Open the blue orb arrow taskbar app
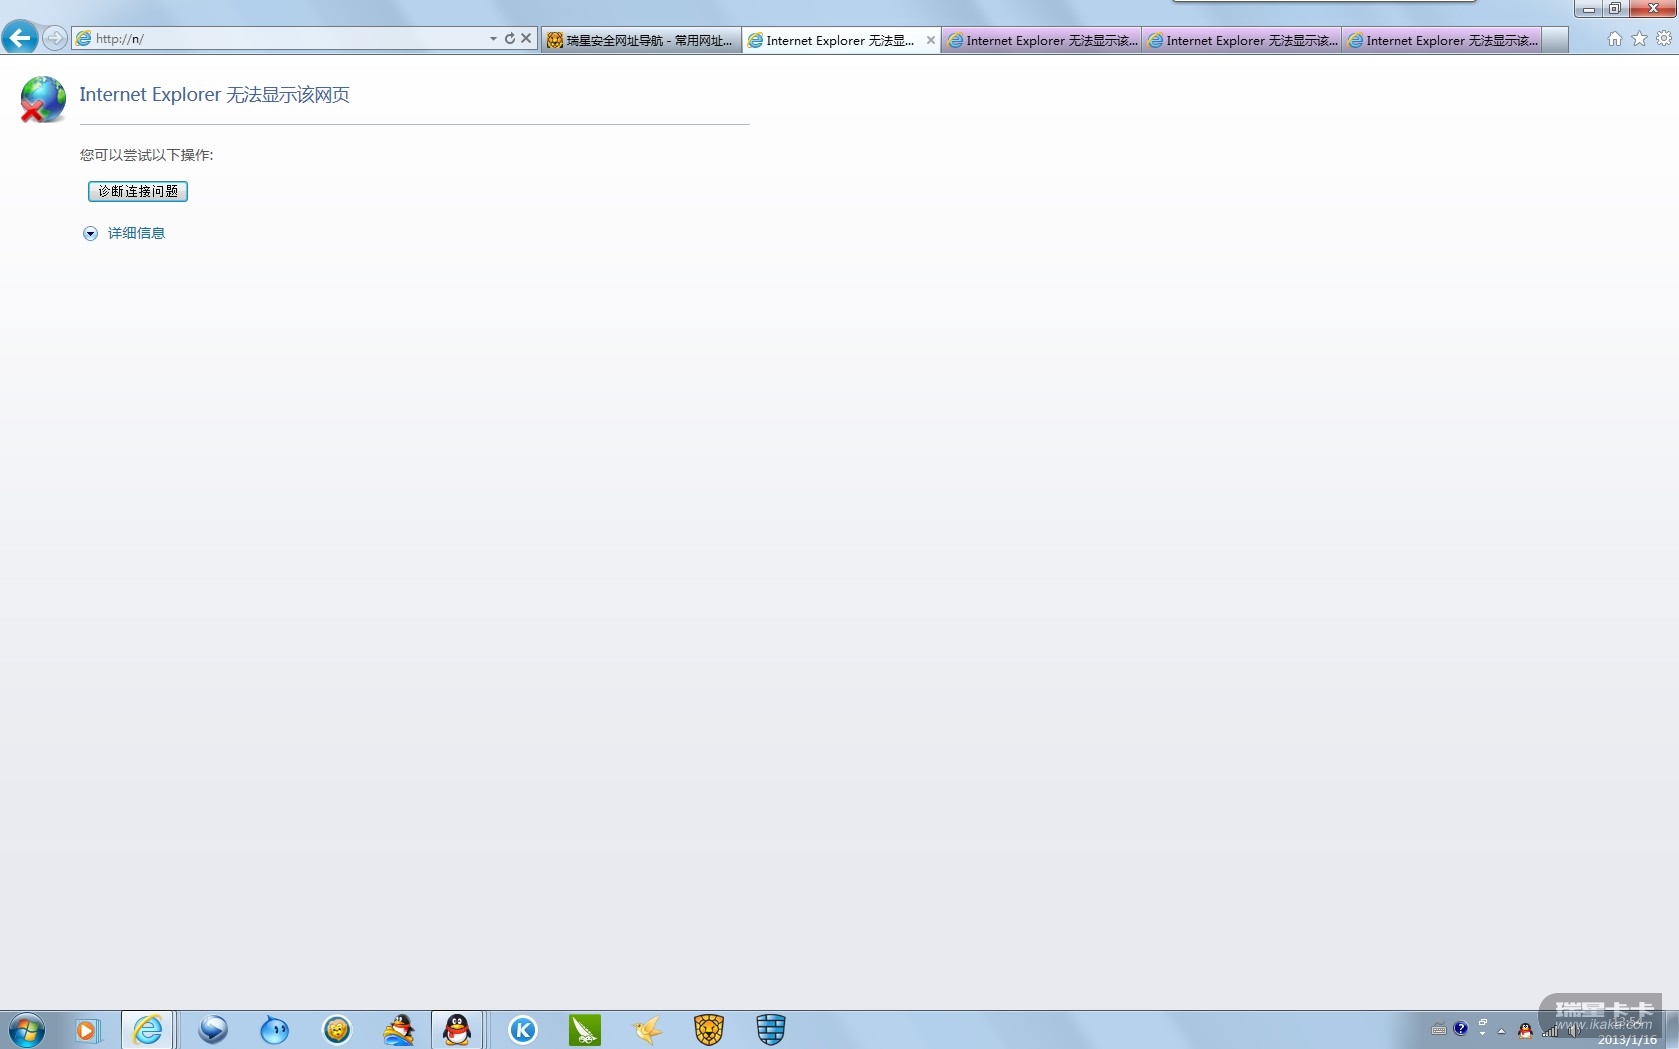Image resolution: width=1679 pixels, height=1049 pixels. pos(213,1030)
